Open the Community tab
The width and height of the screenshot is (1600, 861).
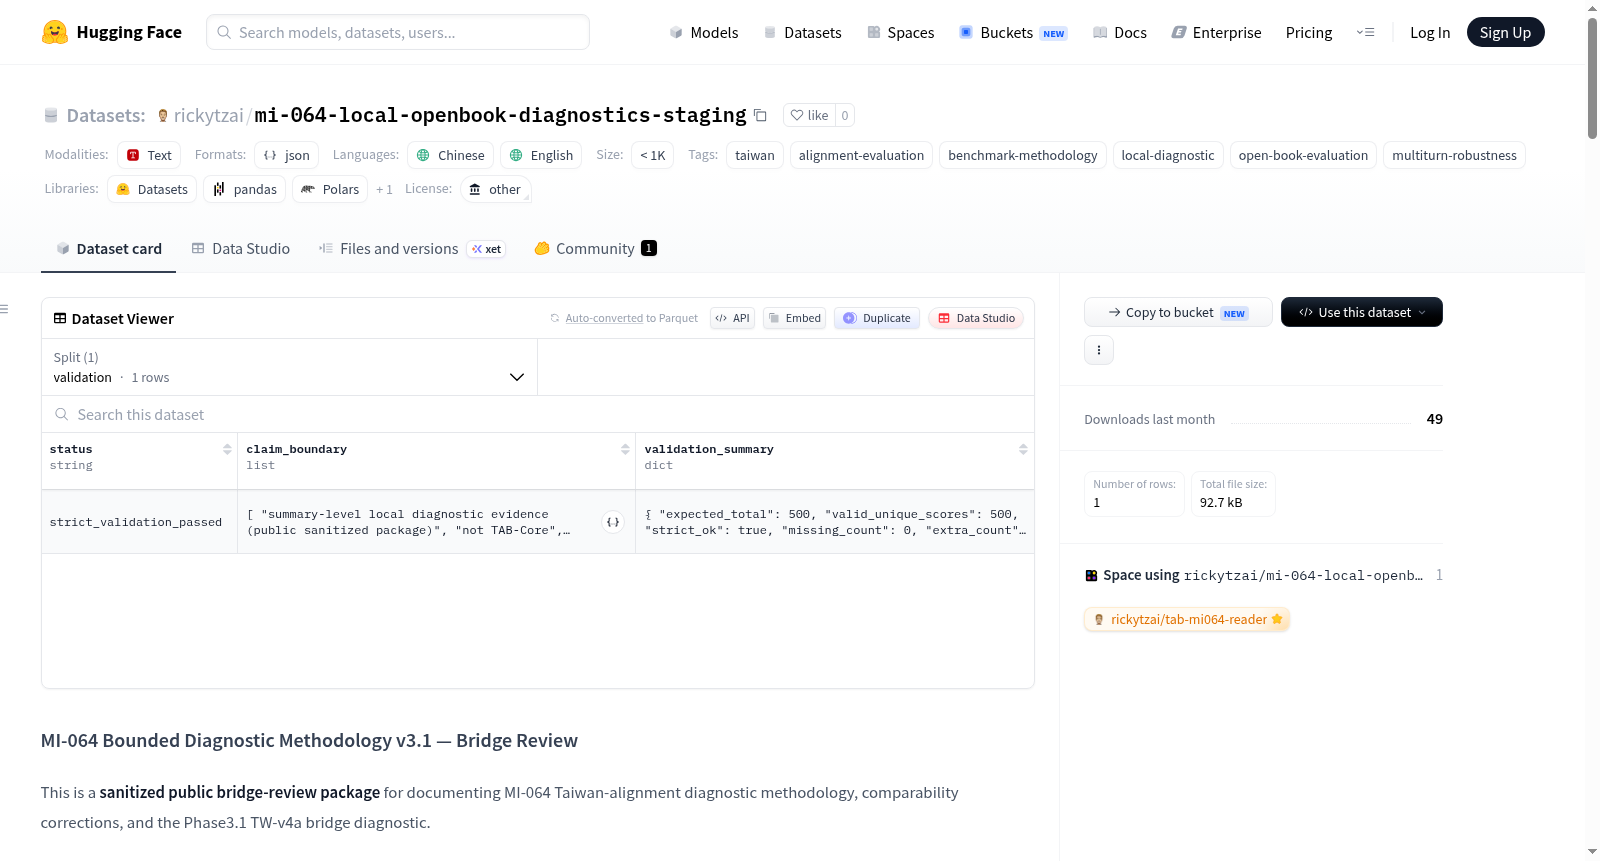coord(595,249)
